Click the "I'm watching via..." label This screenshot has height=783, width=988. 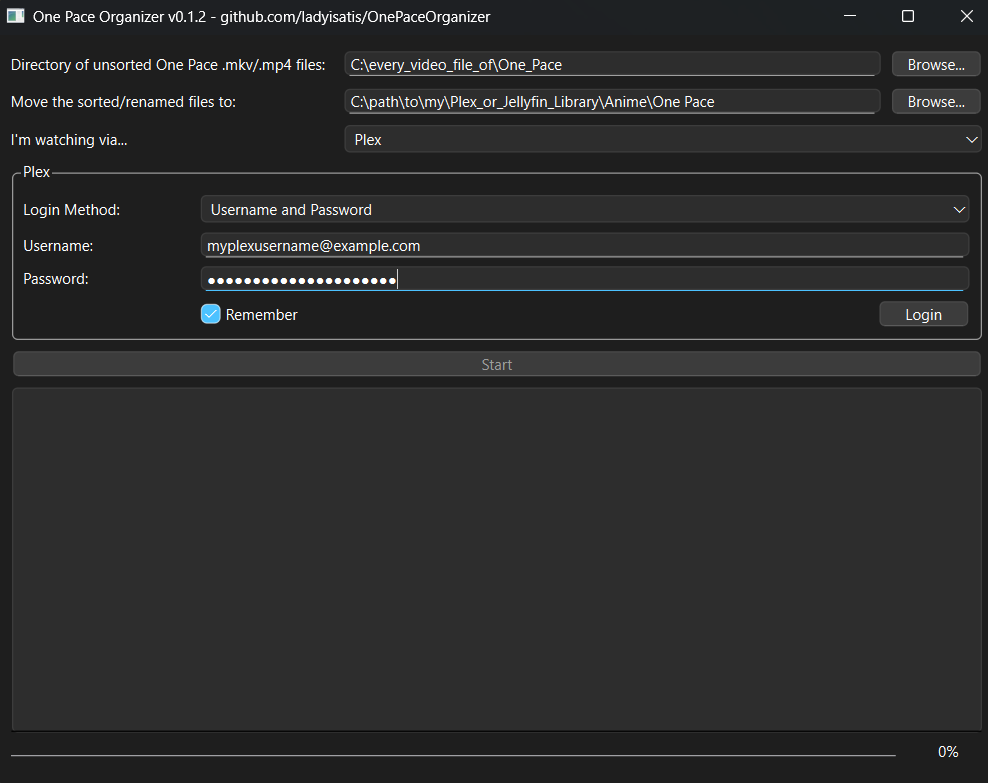pyautogui.click(x=69, y=140)
